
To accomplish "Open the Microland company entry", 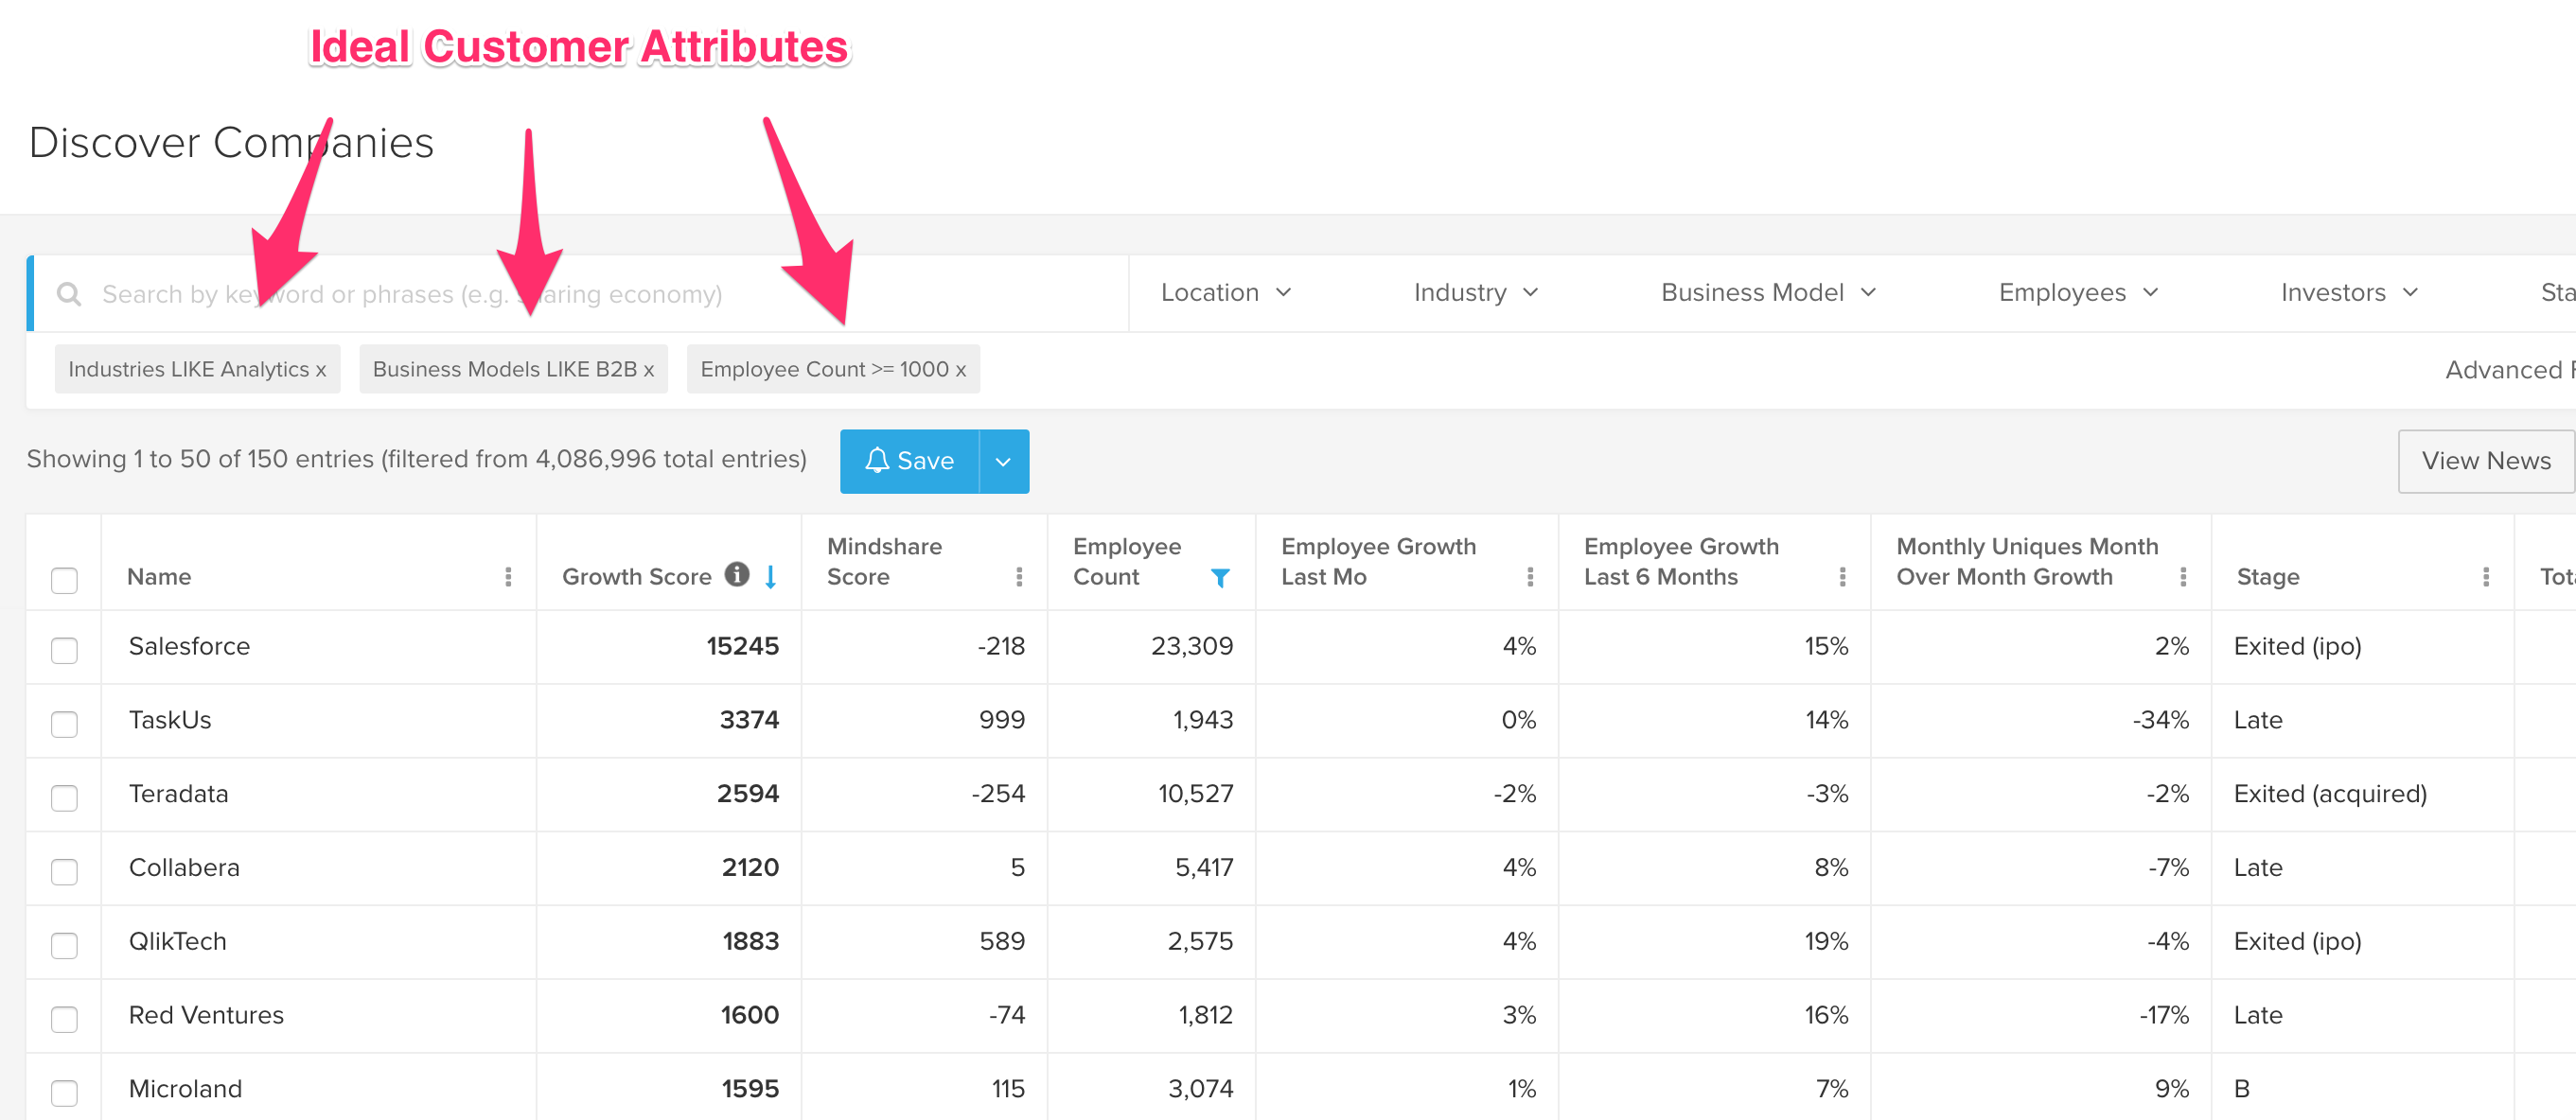I will point(185,1091).
